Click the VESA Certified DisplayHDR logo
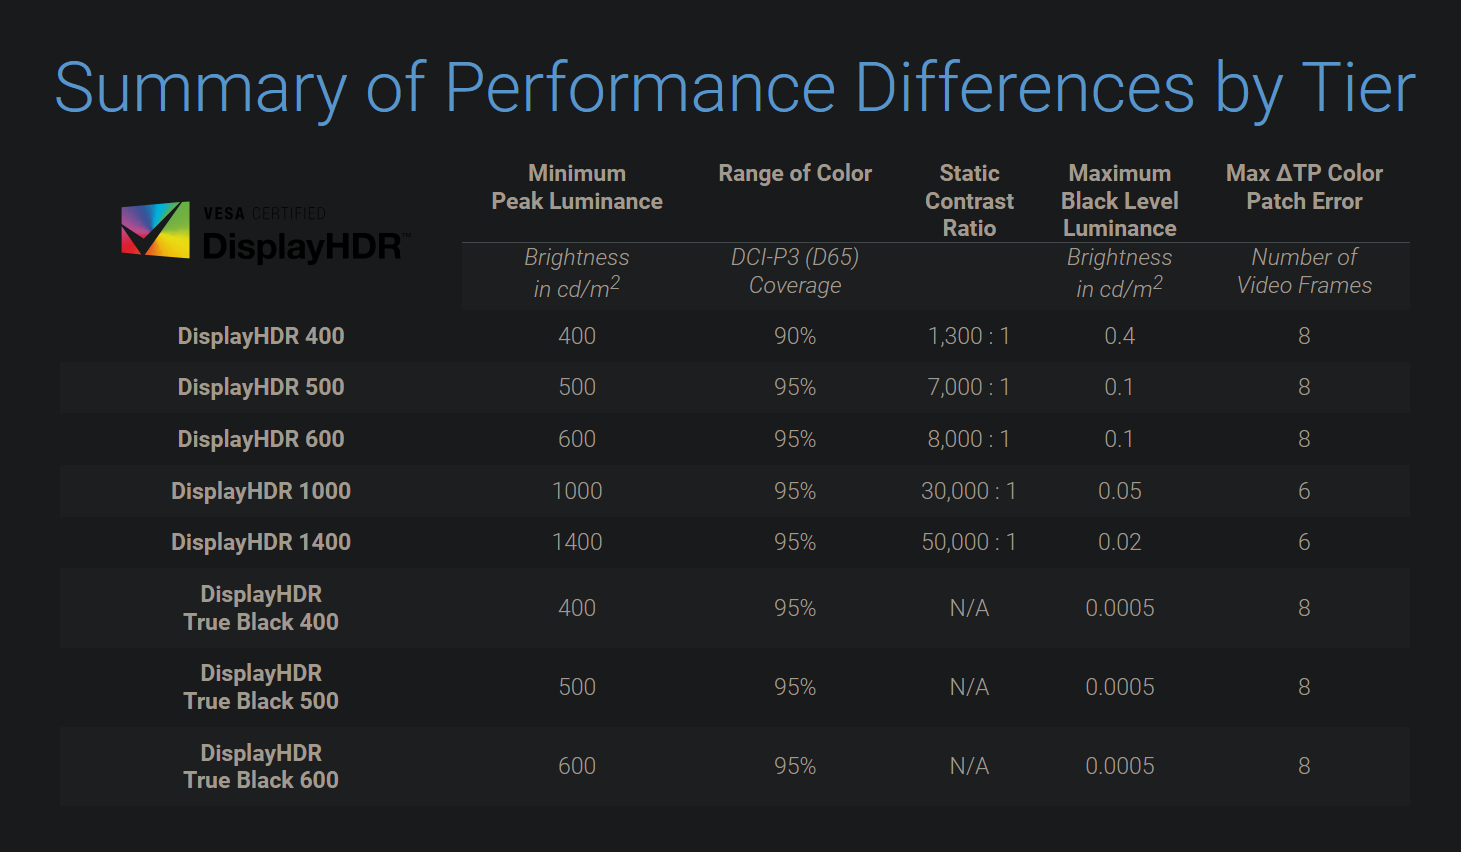The width and height of the screenshot is (1461, 852). pos(266,232)
